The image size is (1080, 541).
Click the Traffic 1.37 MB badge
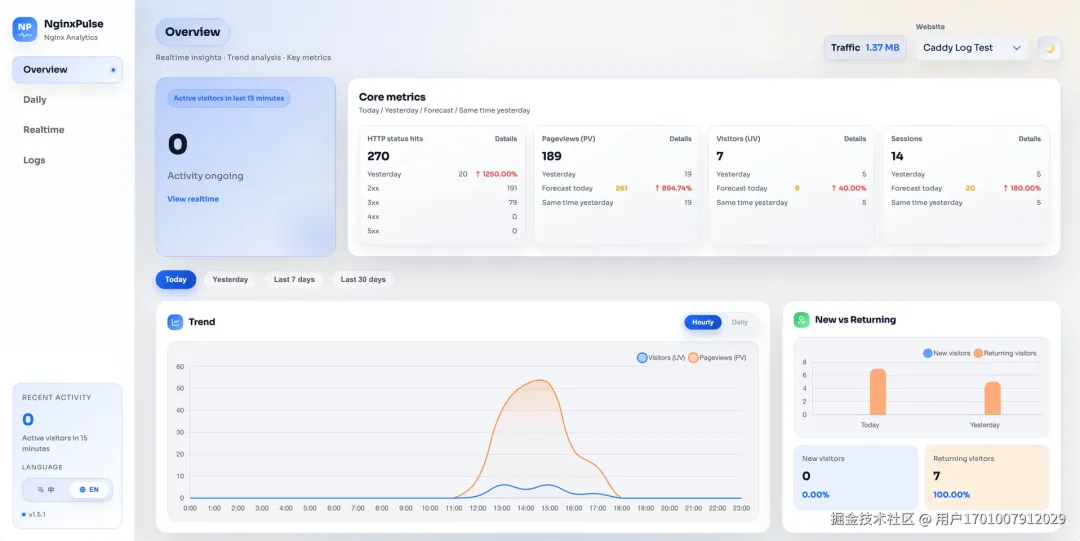(x=865, y=48)
